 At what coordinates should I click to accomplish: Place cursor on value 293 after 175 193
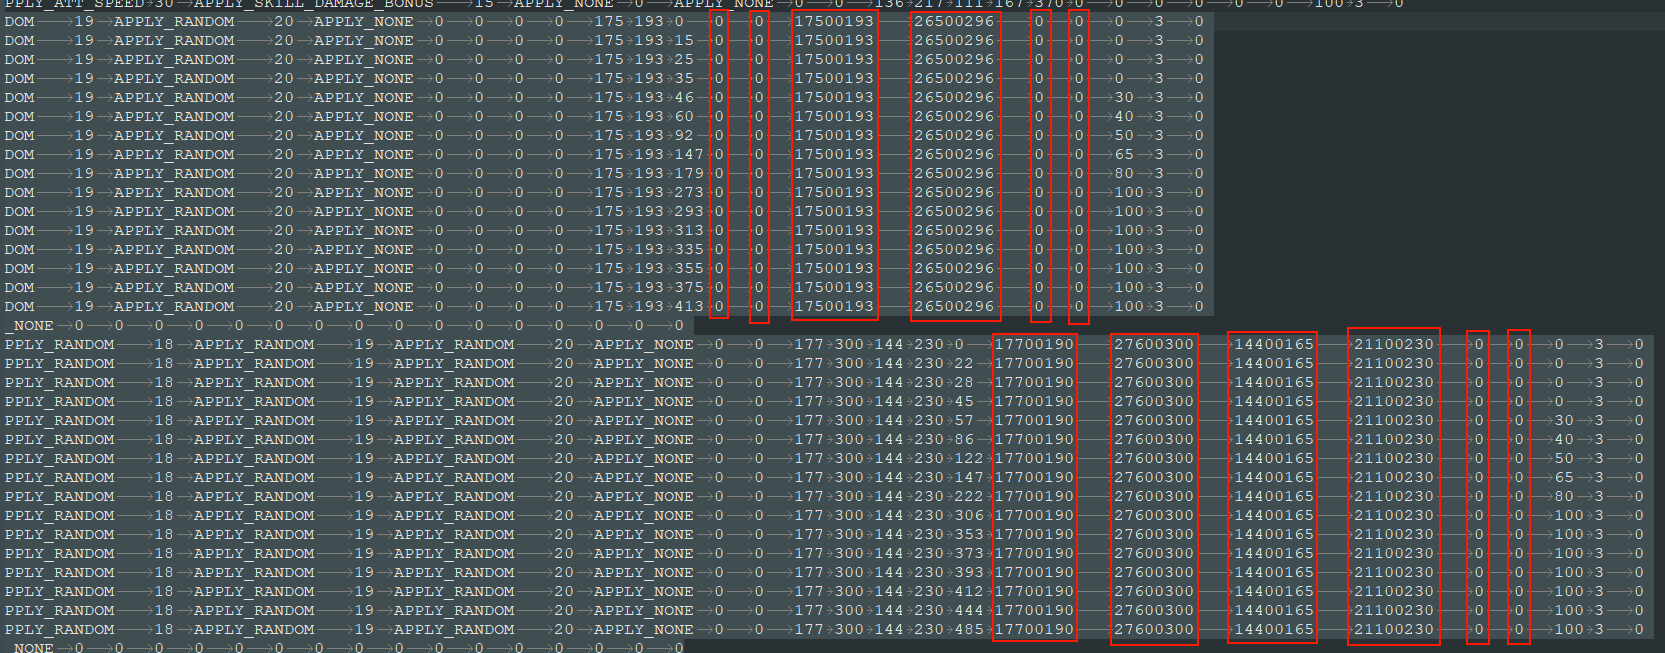click(689, 212)
